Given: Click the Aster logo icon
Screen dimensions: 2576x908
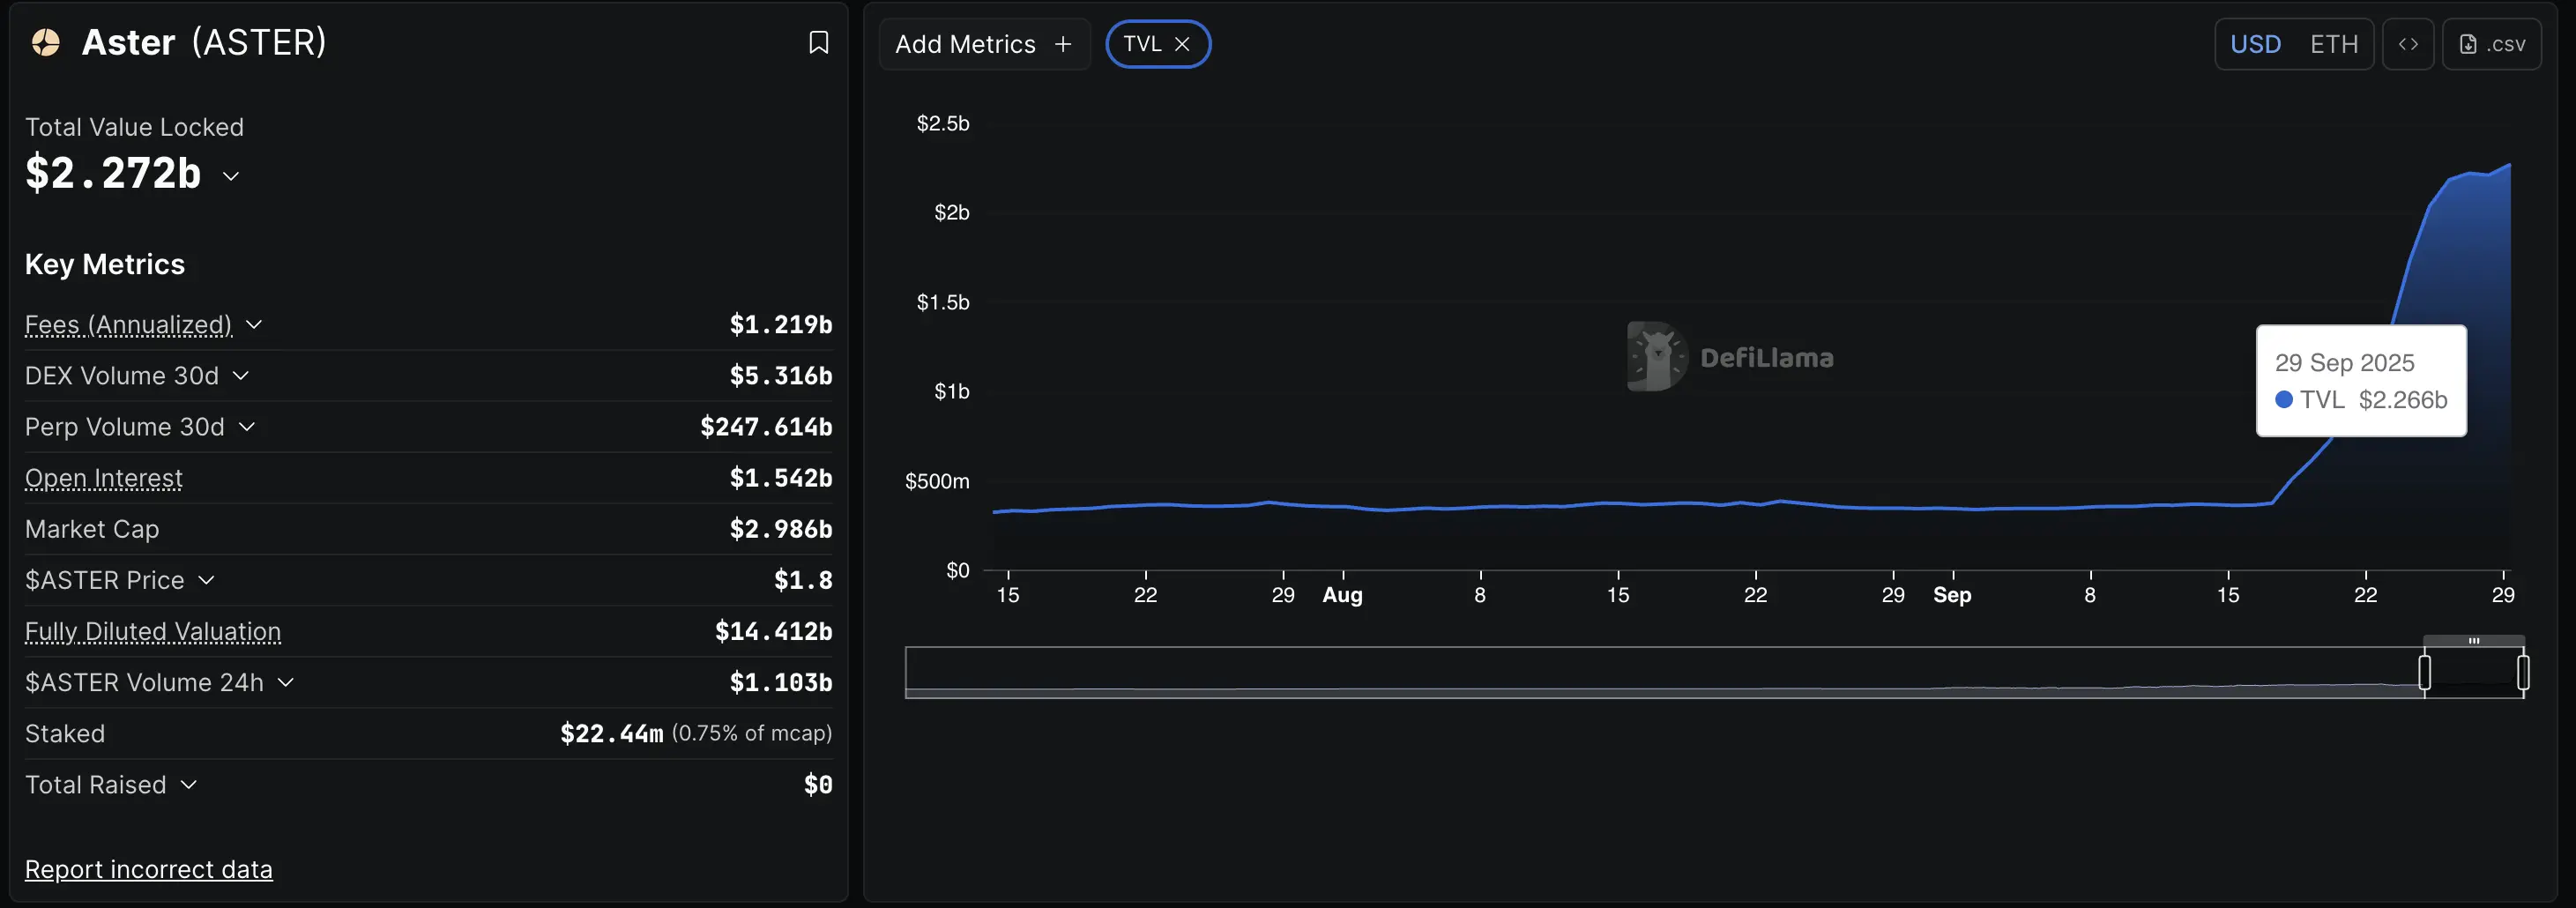Looking at the screenshot, I should pyautogui.click(x=46, y=42).
